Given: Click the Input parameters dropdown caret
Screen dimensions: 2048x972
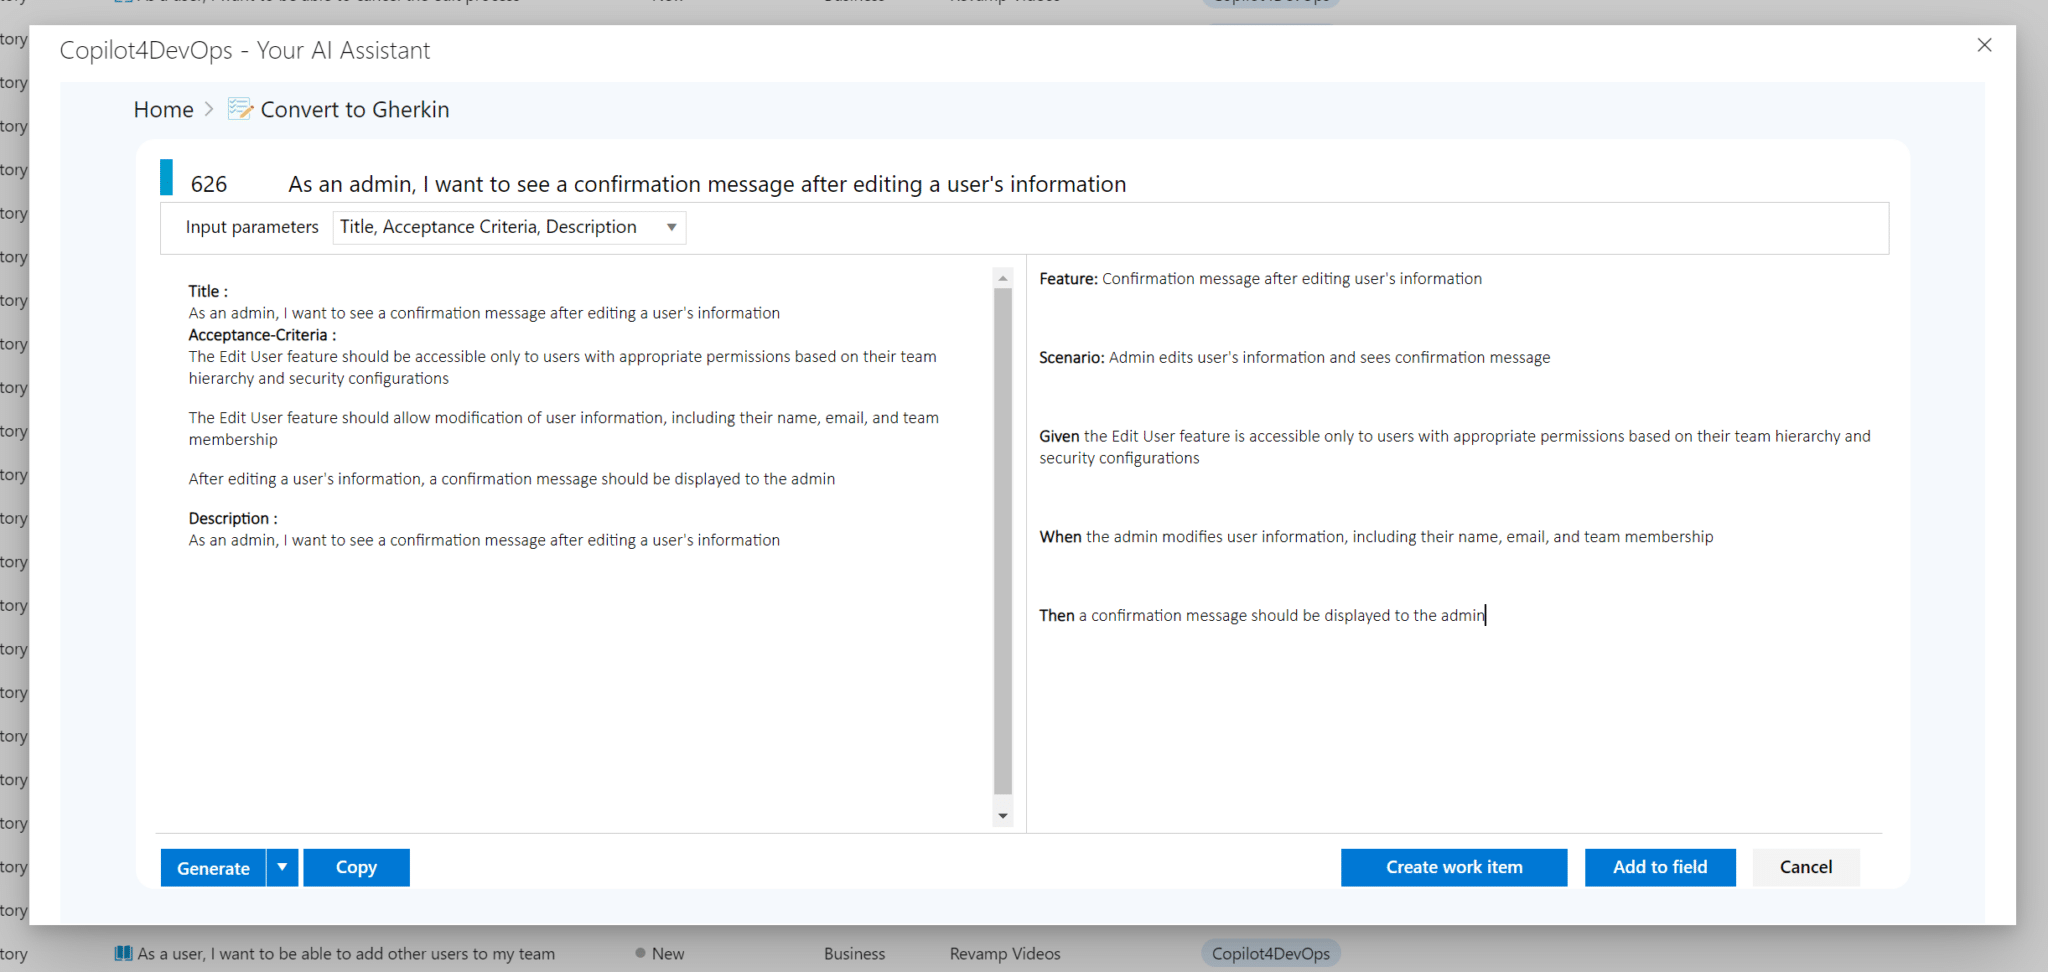Looking at the screenshot, I should pos(672,227).
